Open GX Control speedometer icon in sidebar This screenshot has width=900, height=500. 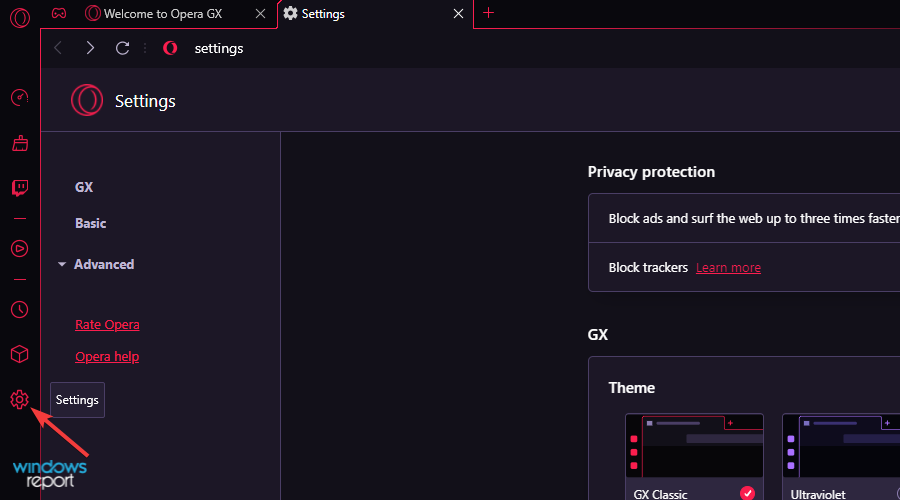point(20,98)
